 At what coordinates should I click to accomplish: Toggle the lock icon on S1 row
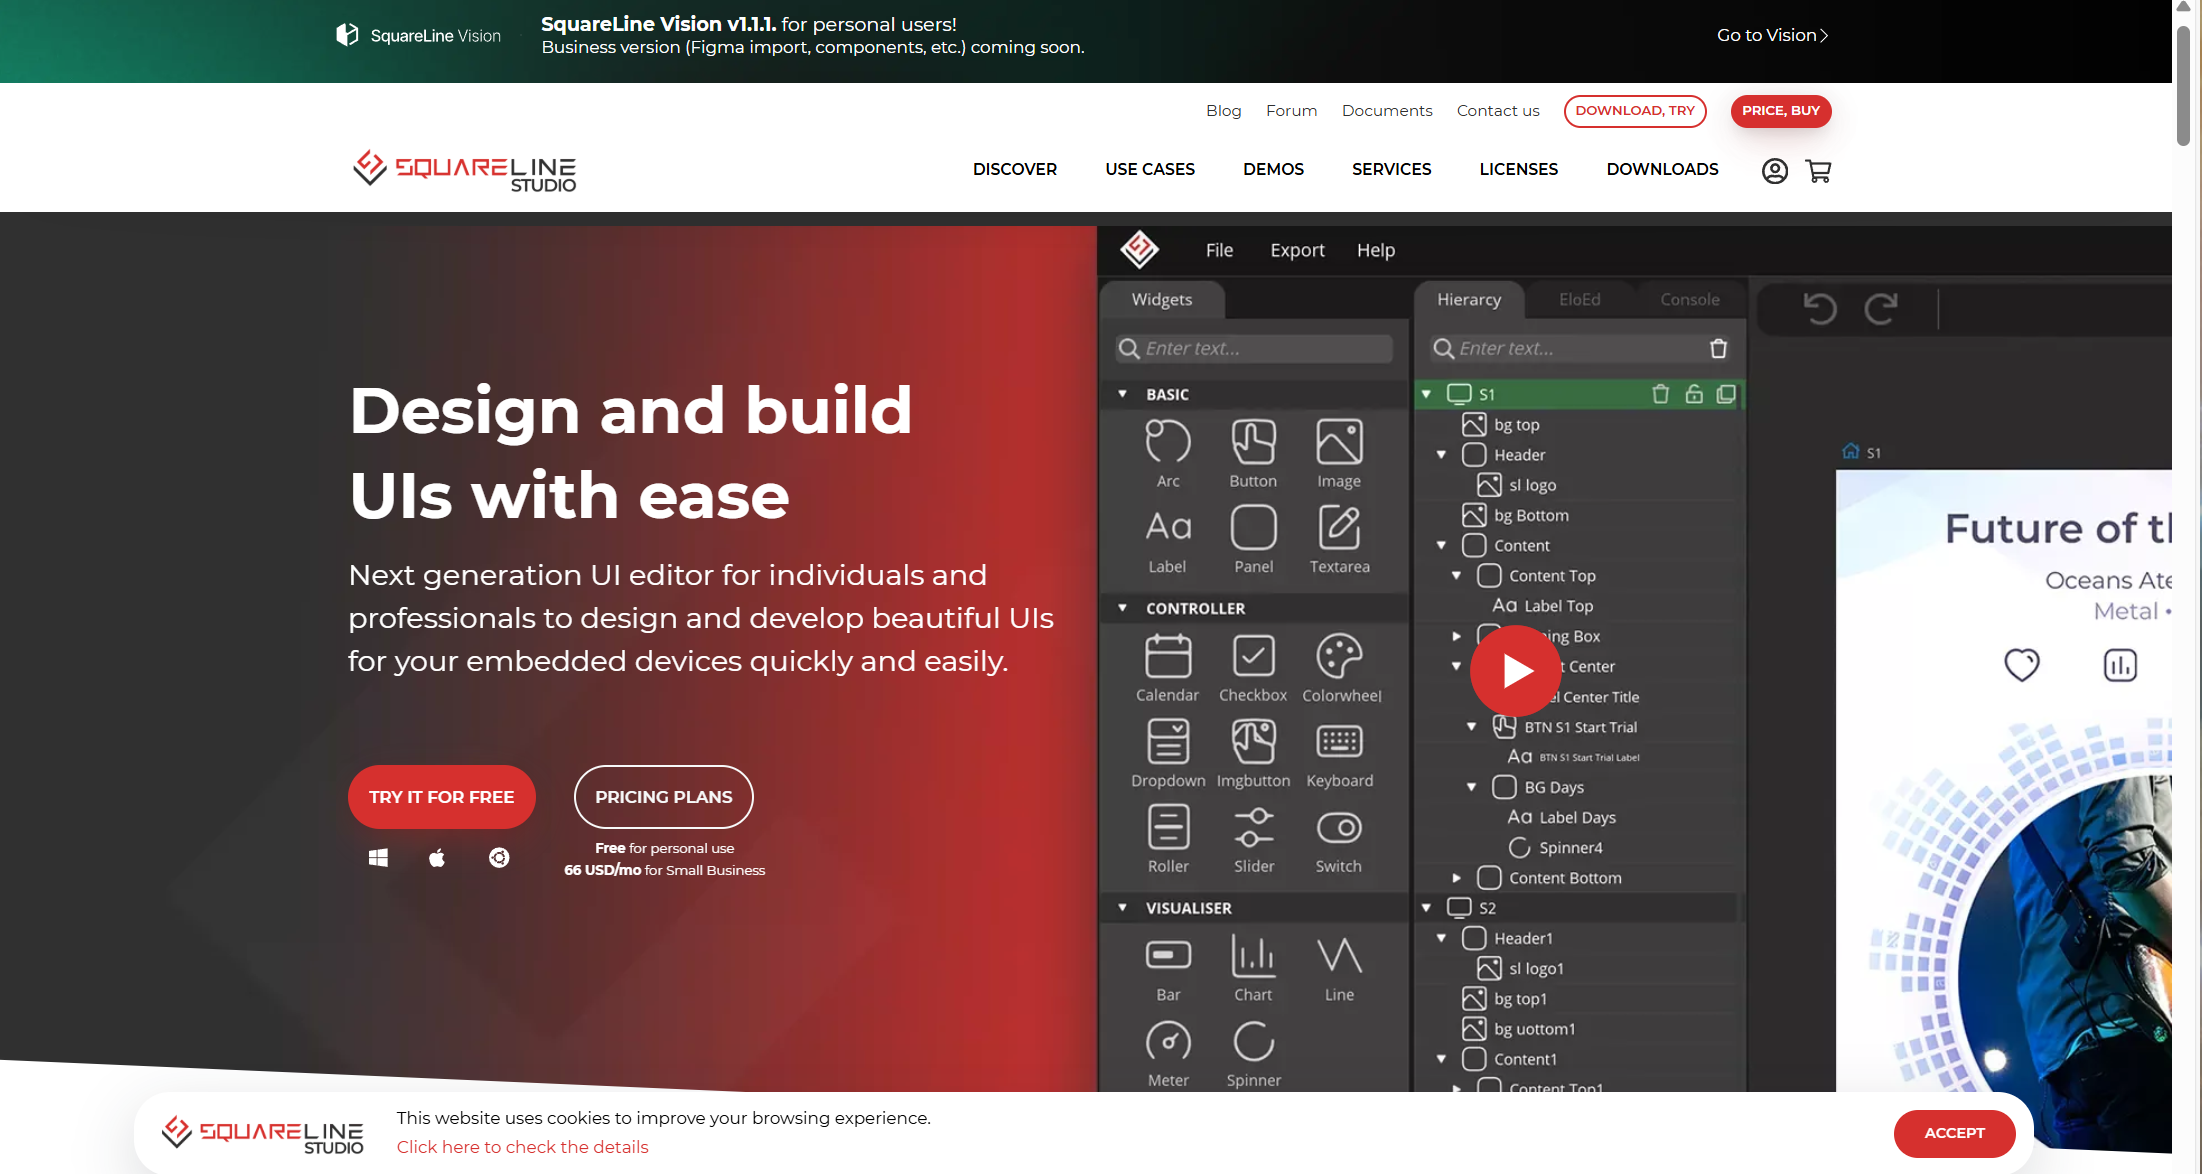[x=1693, y=394]
